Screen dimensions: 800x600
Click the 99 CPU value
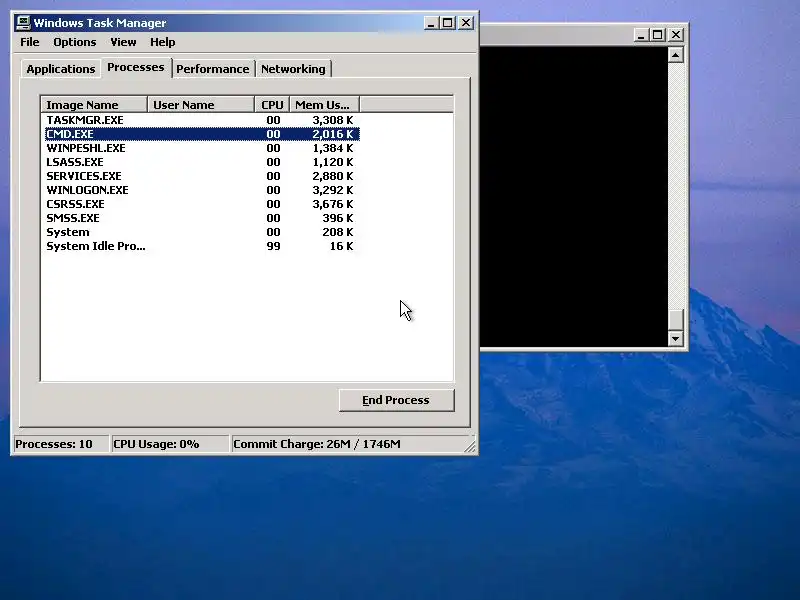[x=273, y=246]
